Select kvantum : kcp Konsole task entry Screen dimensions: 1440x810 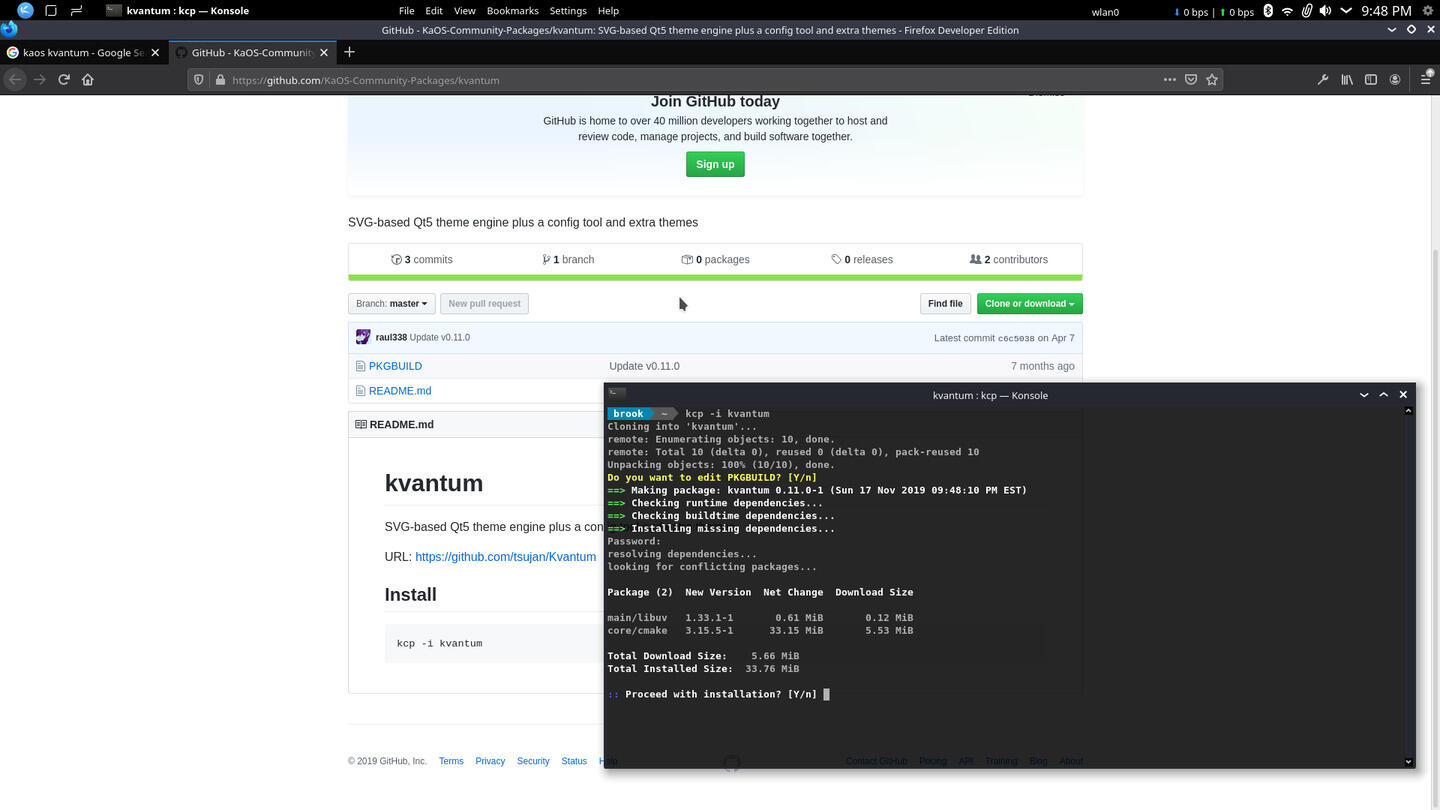pyautogui.click(x=178, y=11)
